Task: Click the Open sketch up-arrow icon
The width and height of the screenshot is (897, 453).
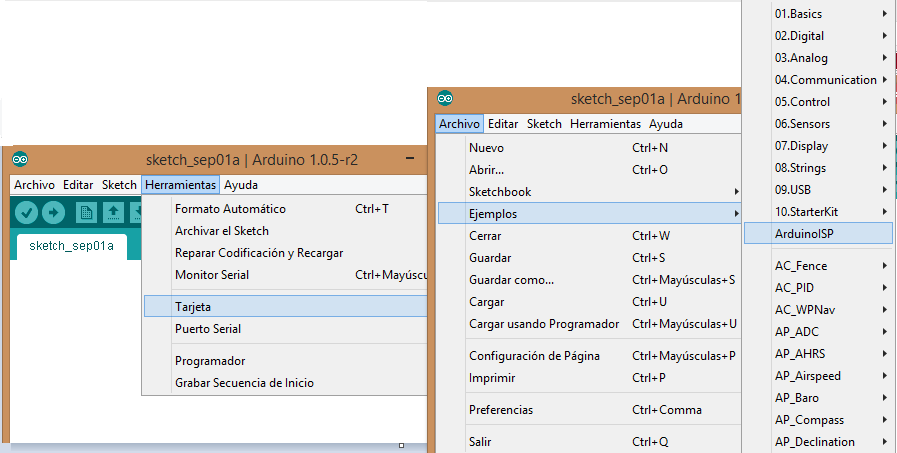Action: tap(113, 213)
